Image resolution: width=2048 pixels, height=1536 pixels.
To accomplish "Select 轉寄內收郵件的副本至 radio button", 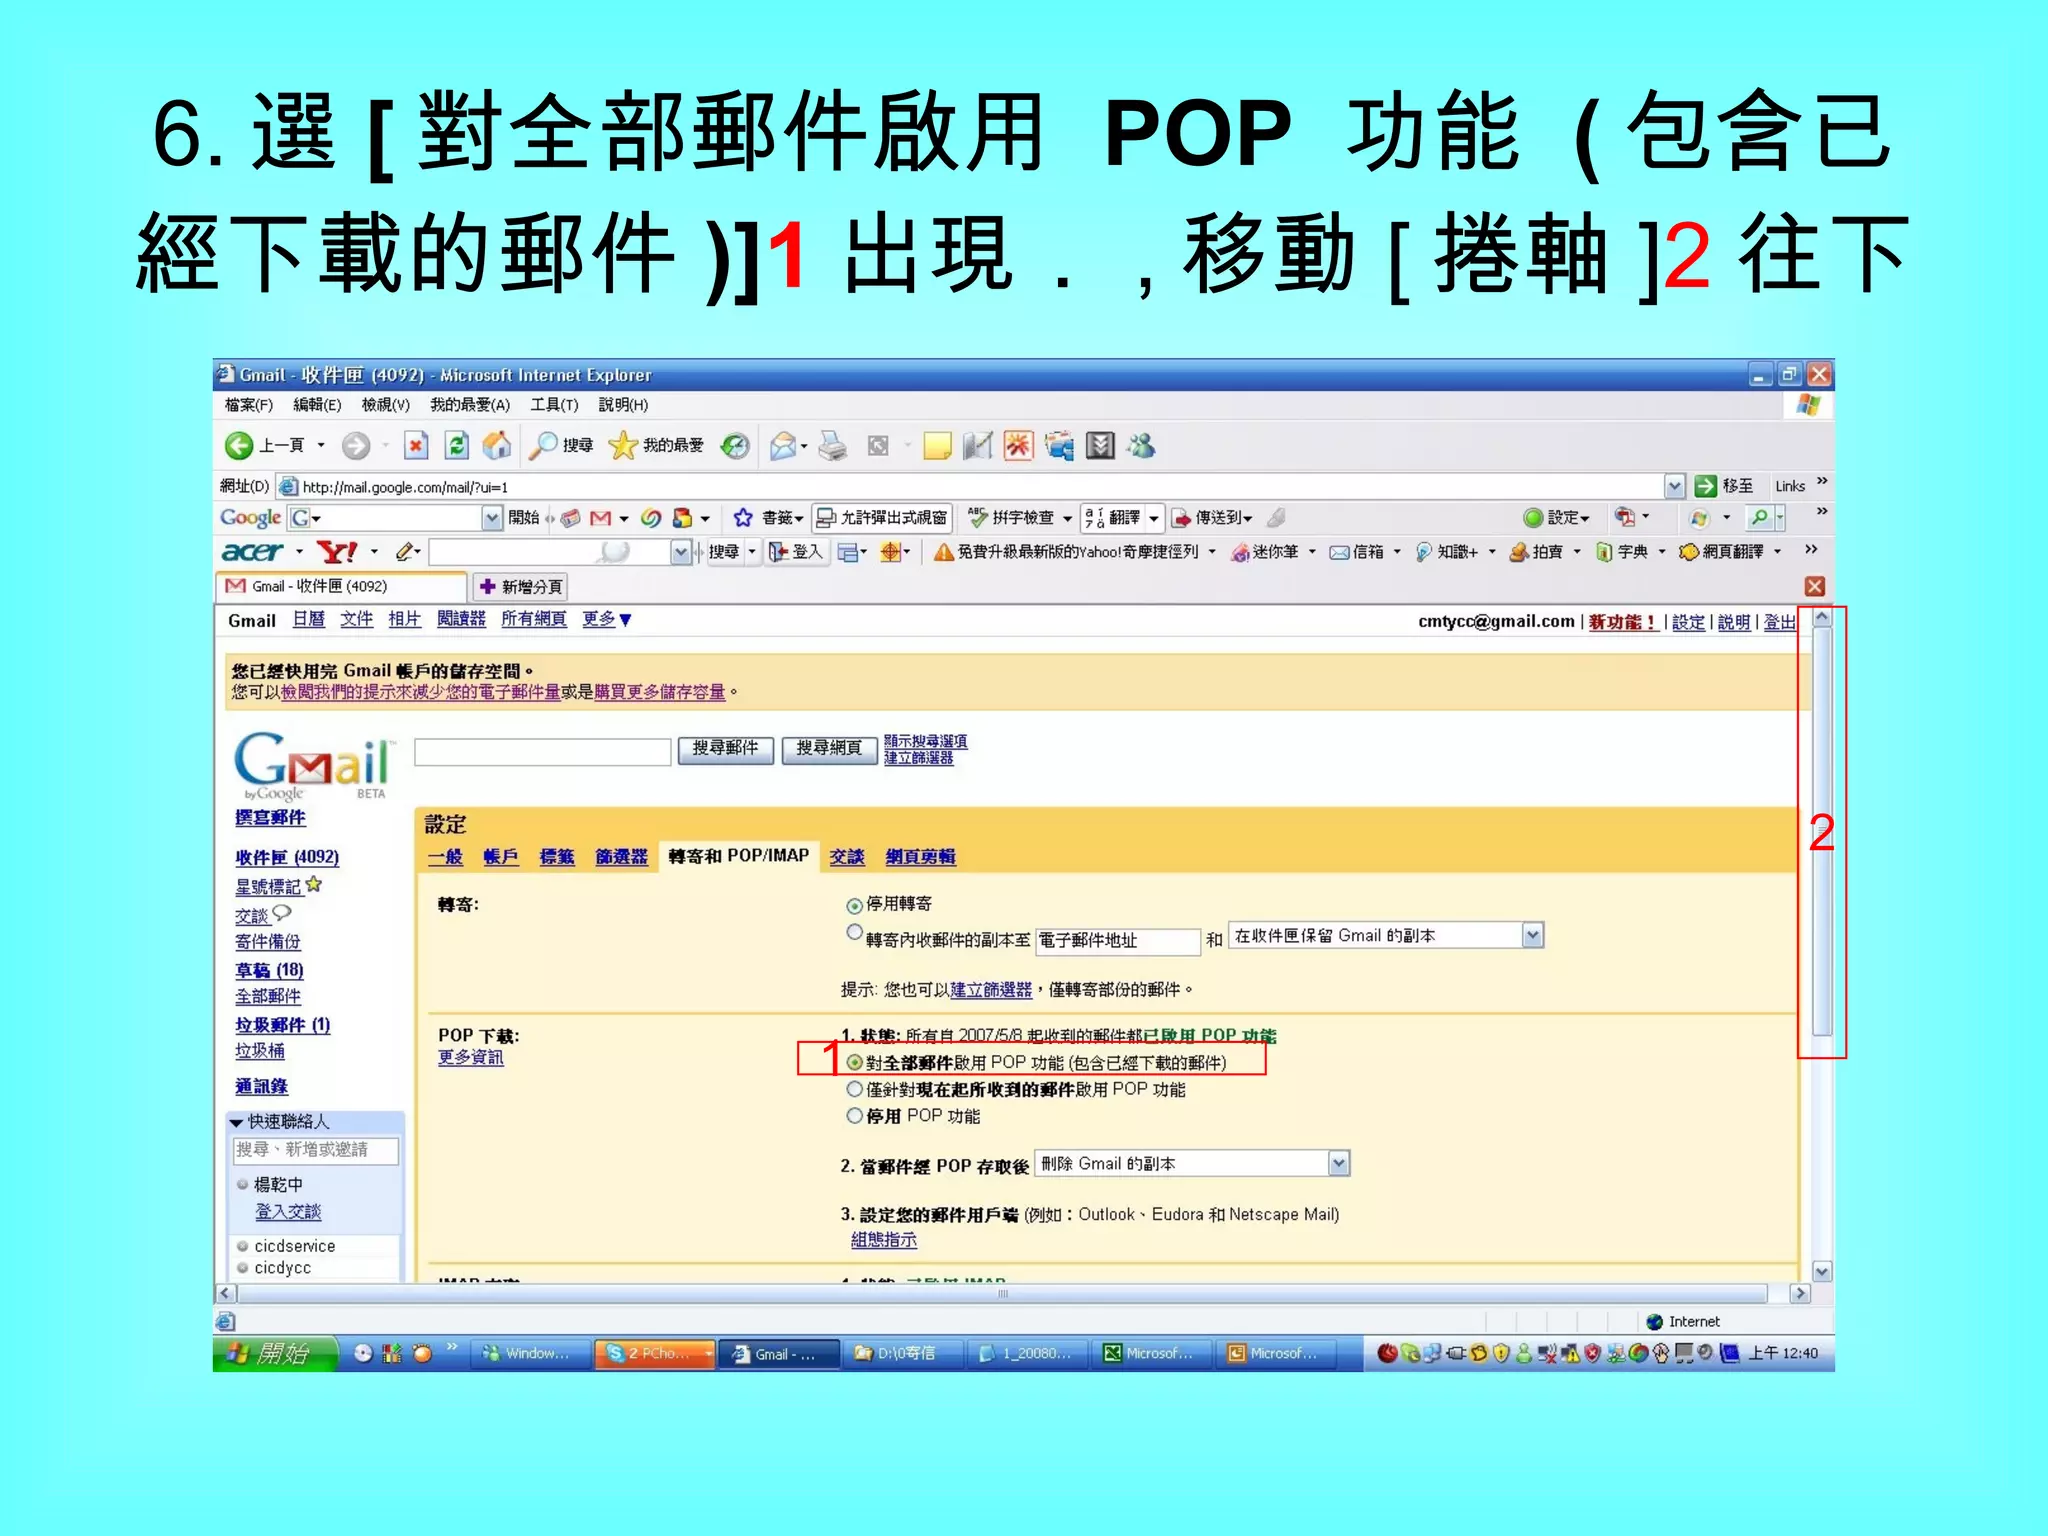I will tap(854, 933).
